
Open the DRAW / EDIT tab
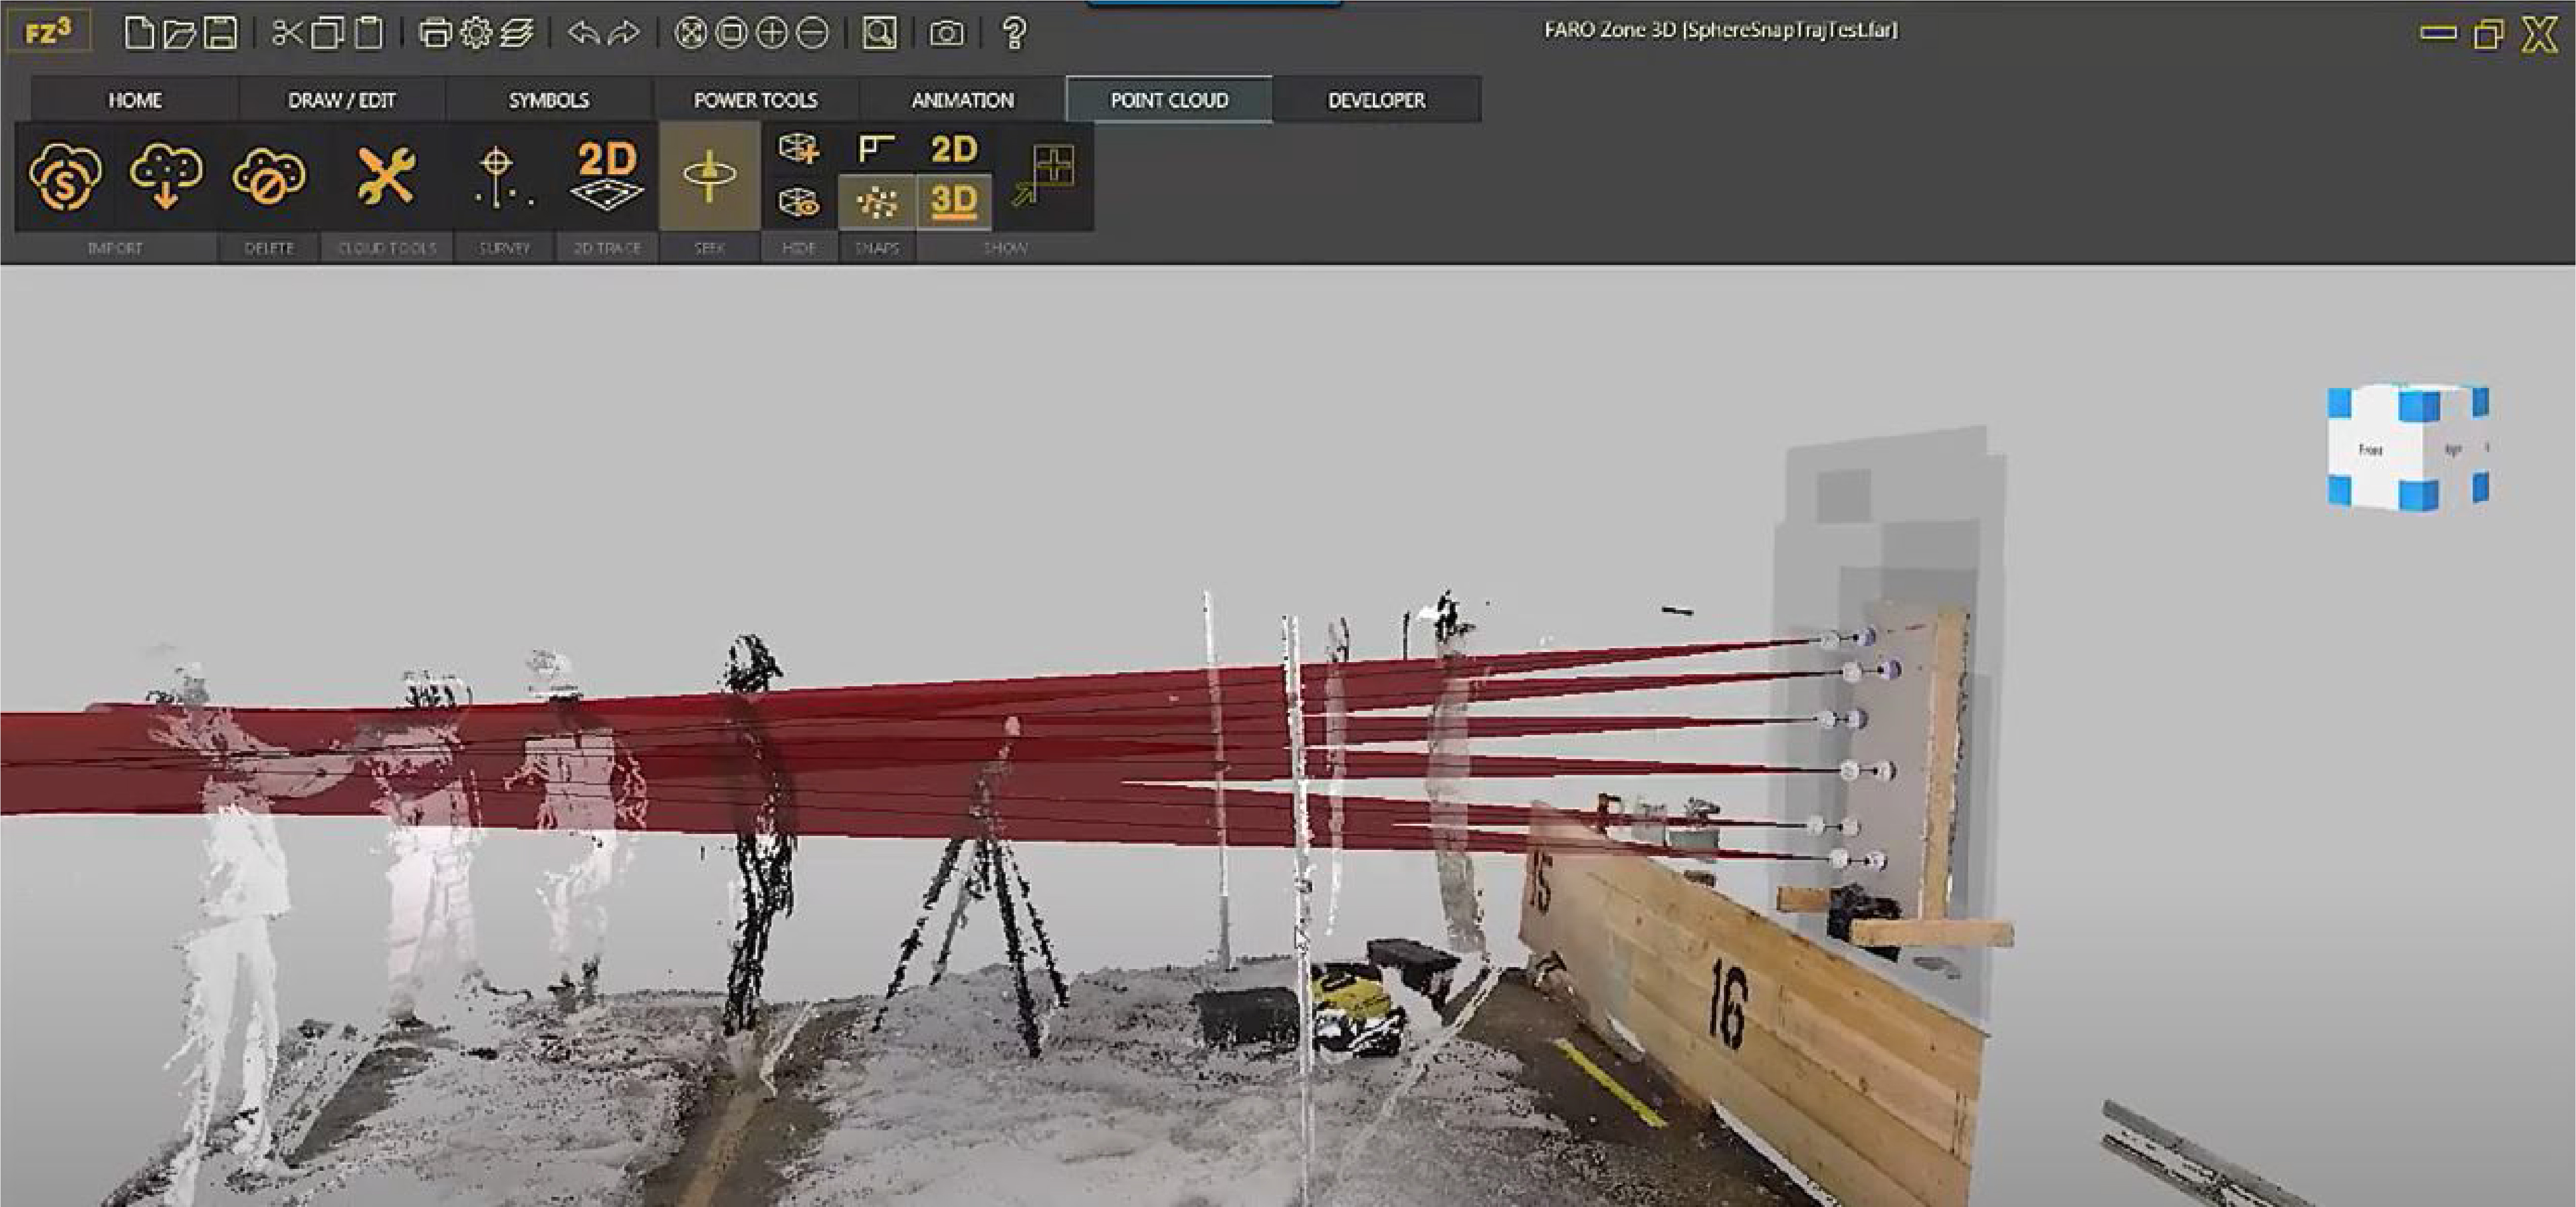point(342,100)
